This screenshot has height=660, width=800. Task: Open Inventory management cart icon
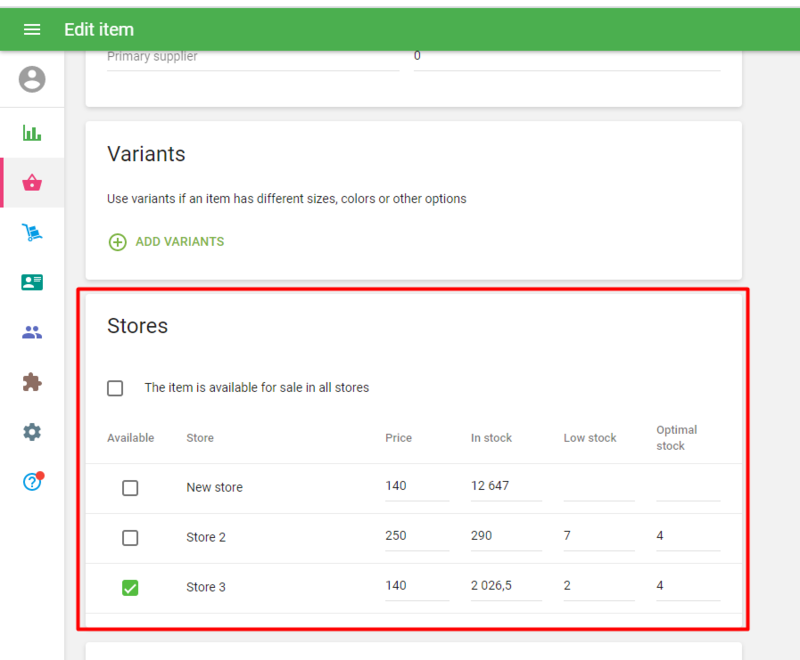(32, 233)
